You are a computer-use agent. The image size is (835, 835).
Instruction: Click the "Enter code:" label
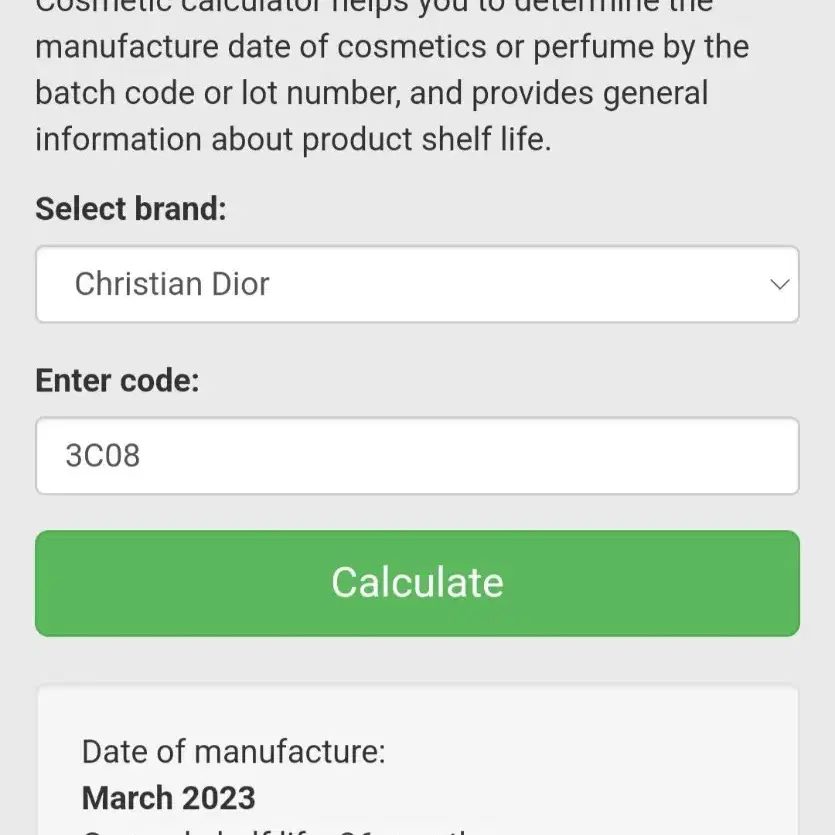(x=118, y=380)
